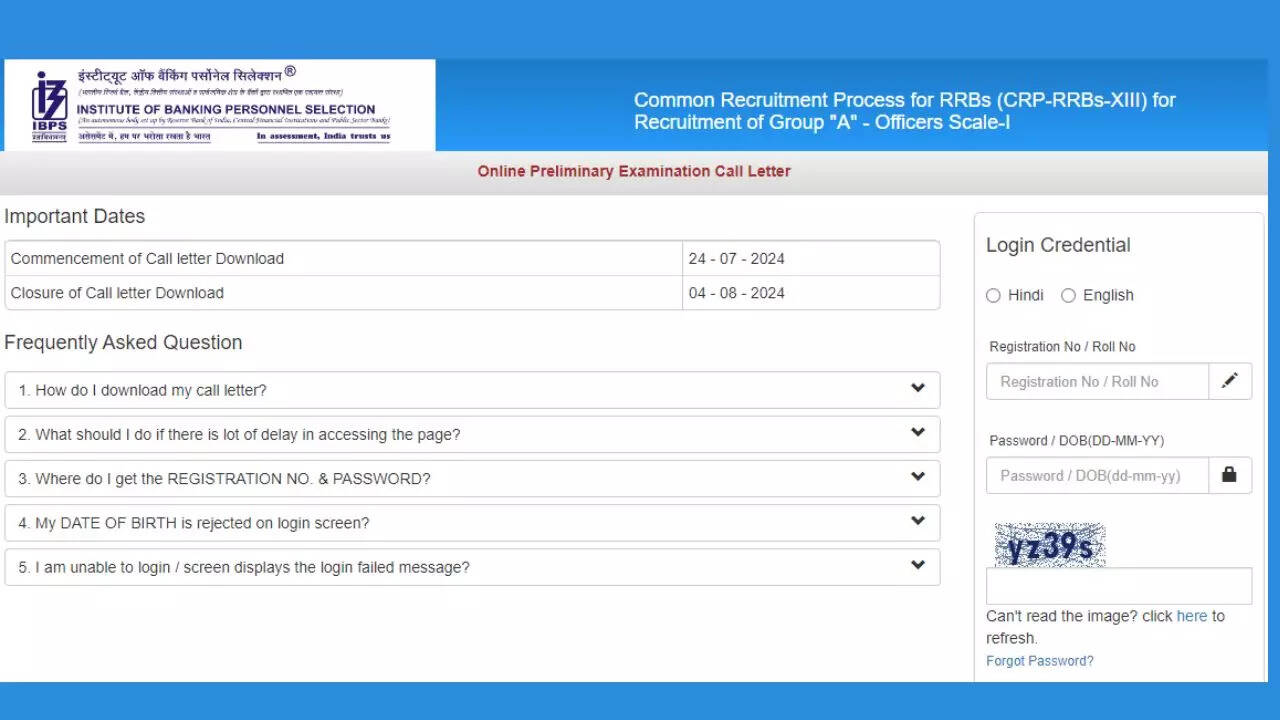Click the IBPS logo in the header
This screenshot has width=1280, height=720.
point(48,106)
